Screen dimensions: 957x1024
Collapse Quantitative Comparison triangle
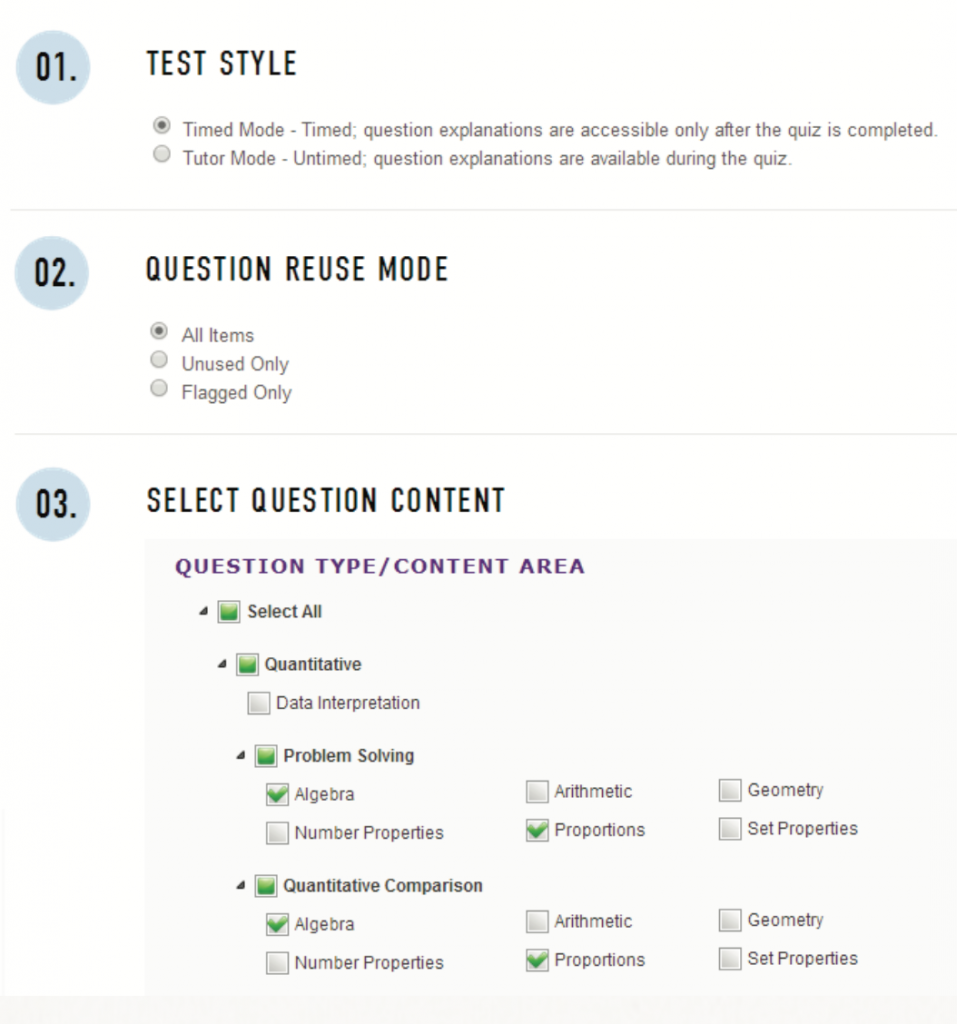(240, 886)
